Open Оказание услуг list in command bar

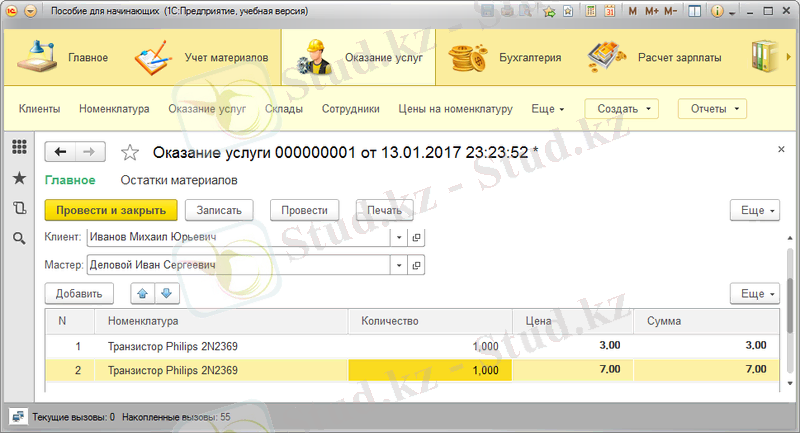[x=207, y=109]
